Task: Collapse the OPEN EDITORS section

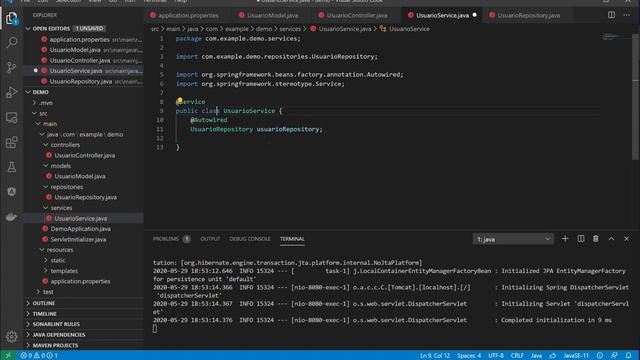Action: (x=84, y=29)
